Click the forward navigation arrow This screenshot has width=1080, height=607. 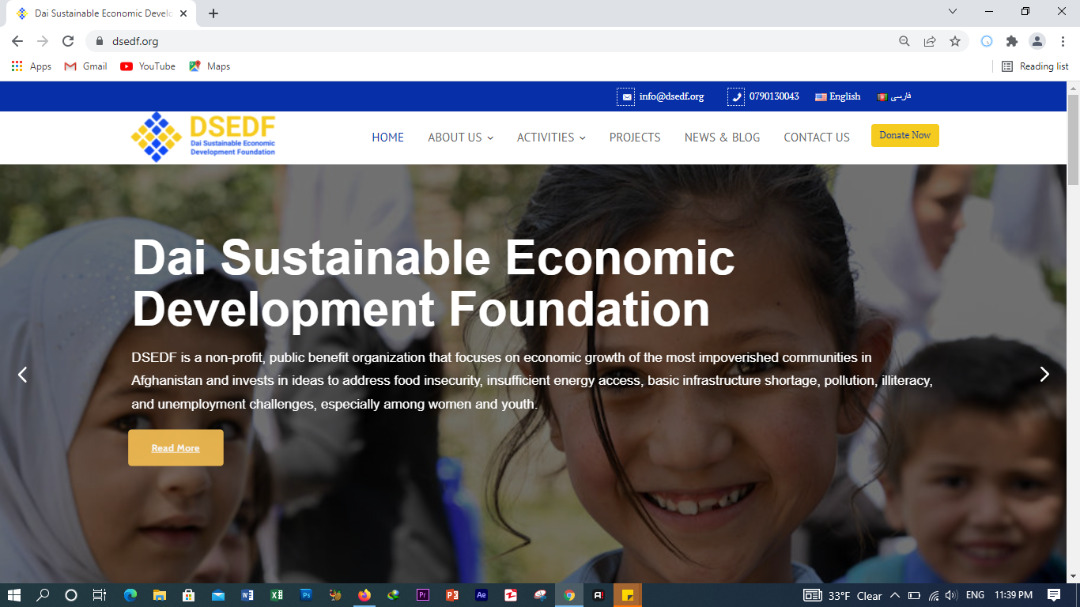(43, 41)
